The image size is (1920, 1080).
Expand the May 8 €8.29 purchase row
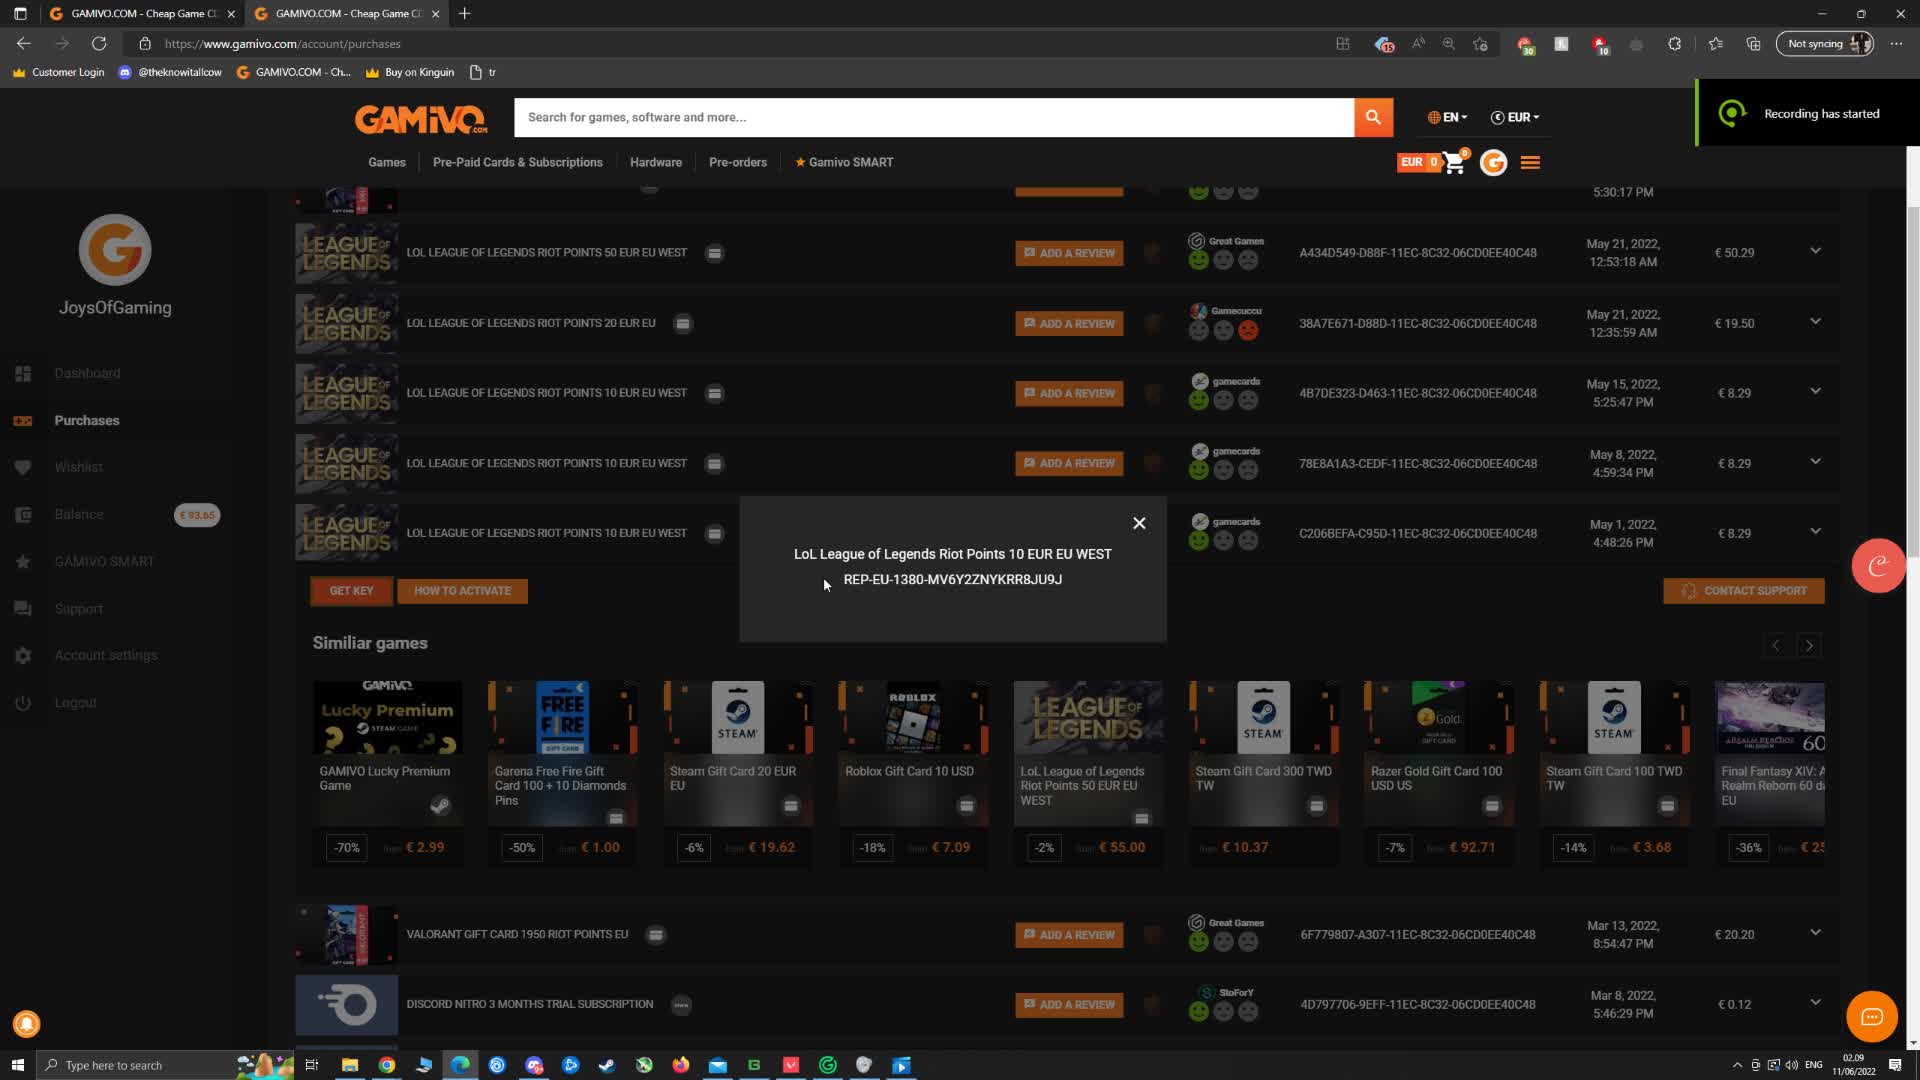(x=1815, y=461)
